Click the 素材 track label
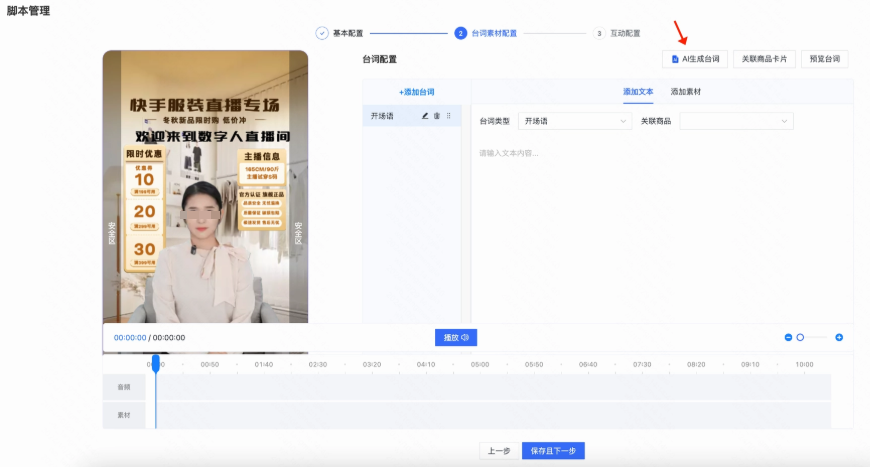The image size is (870, 467). (x=124, y=415)
